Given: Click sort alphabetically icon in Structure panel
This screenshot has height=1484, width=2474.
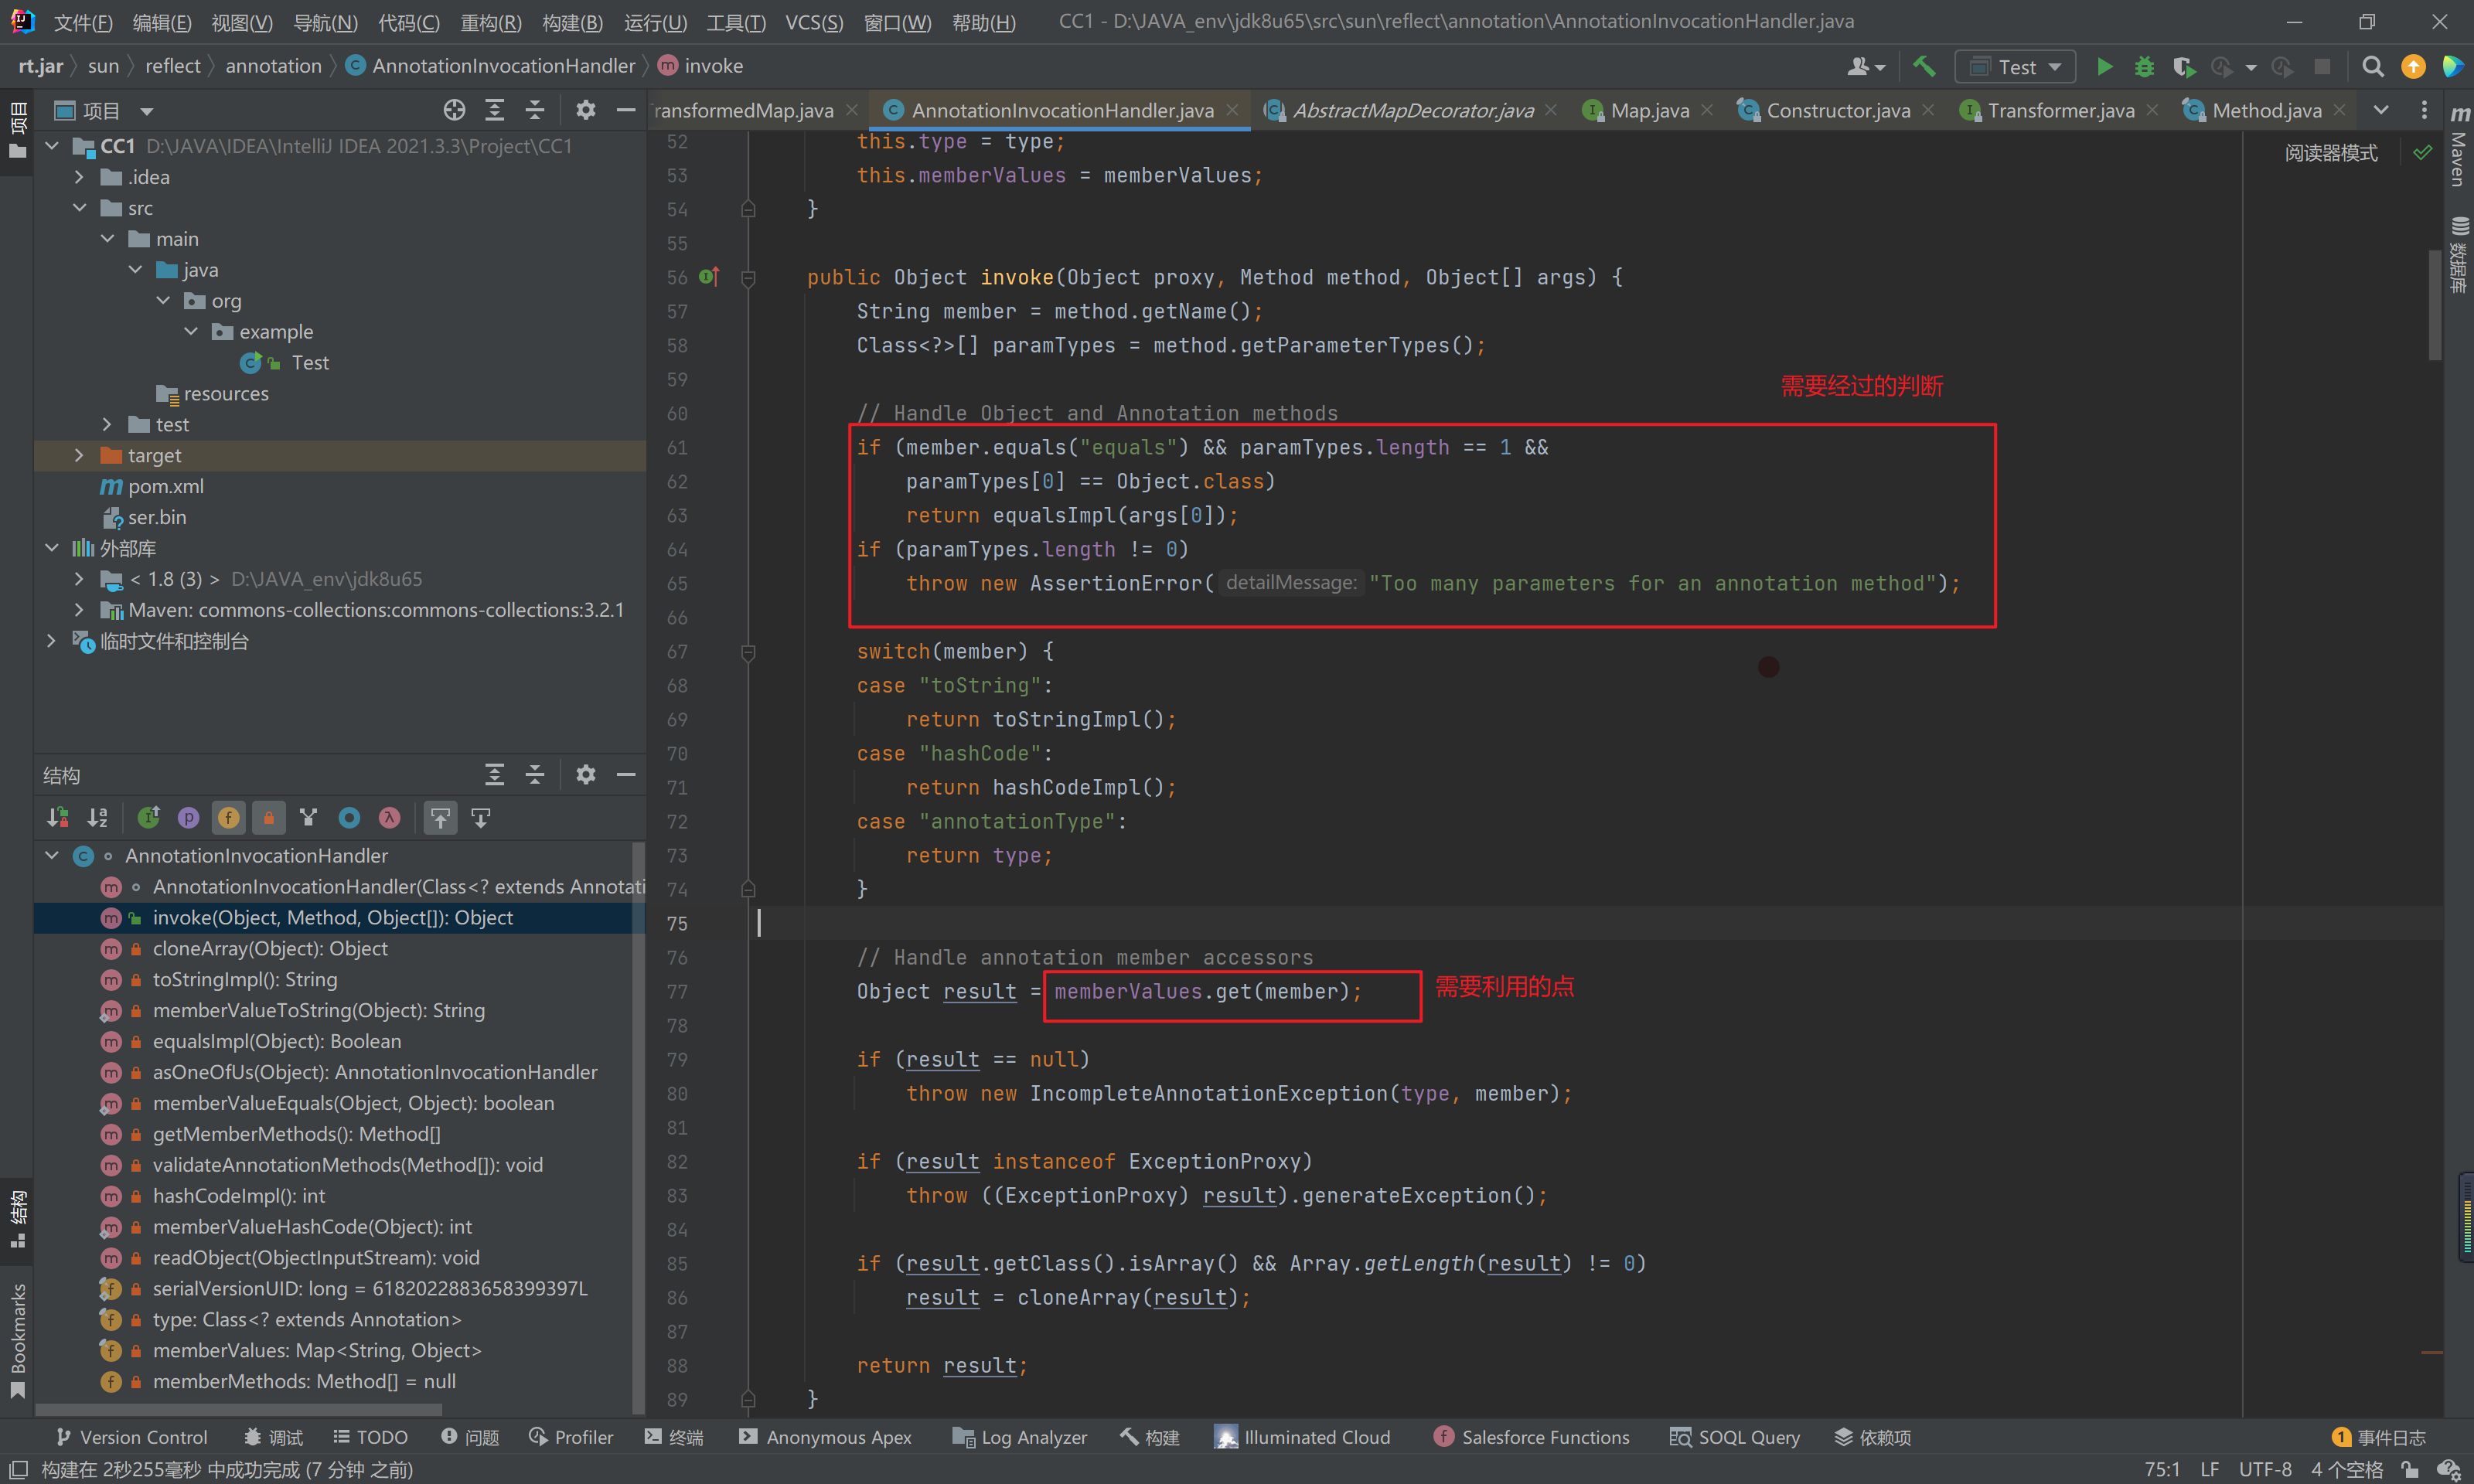Looking at the screenshot, I should point(97,818).
